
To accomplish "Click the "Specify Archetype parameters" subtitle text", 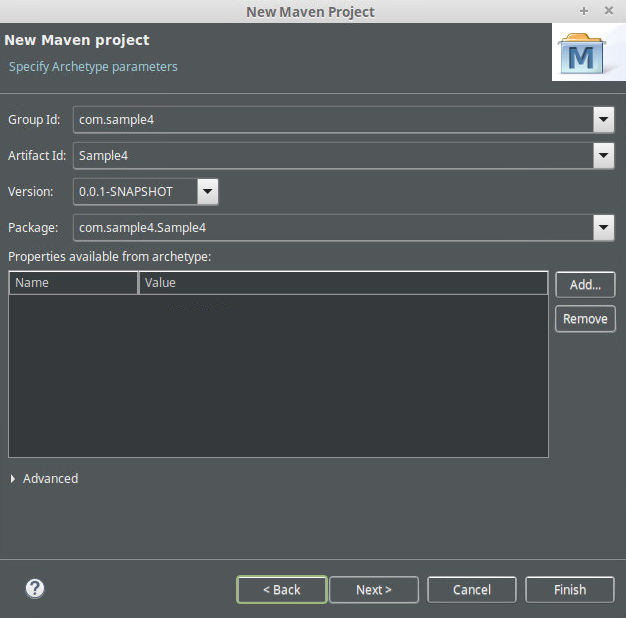I will pos(93,67).
